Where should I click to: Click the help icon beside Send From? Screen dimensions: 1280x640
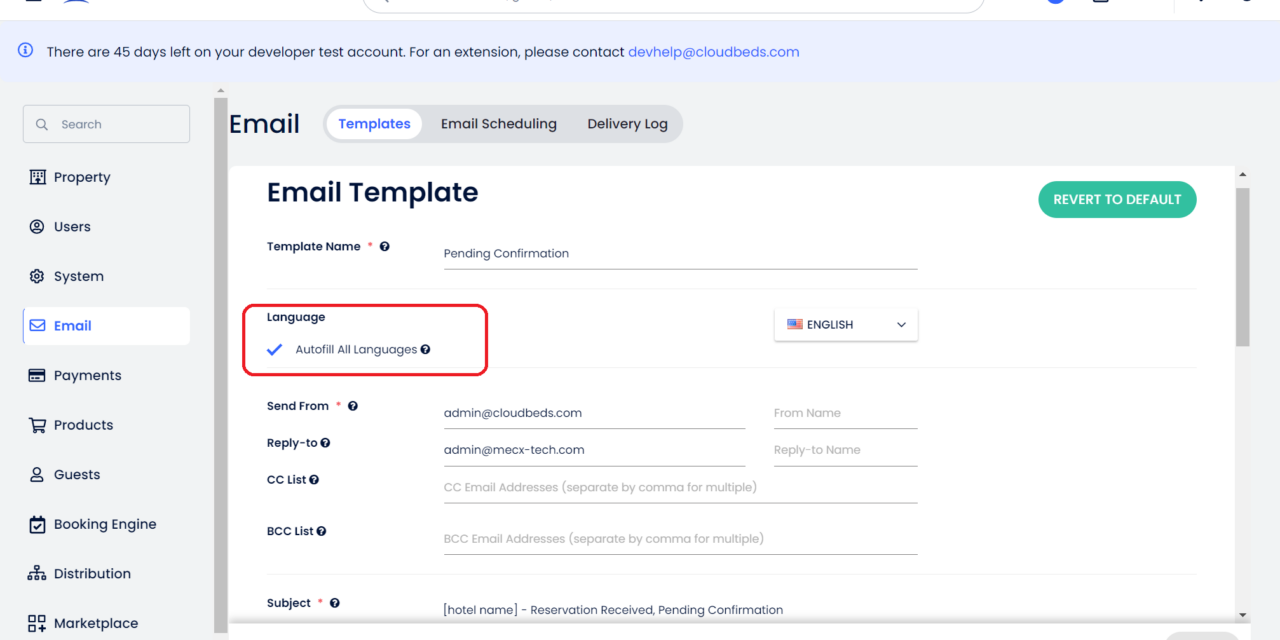(x=352, y=406)
